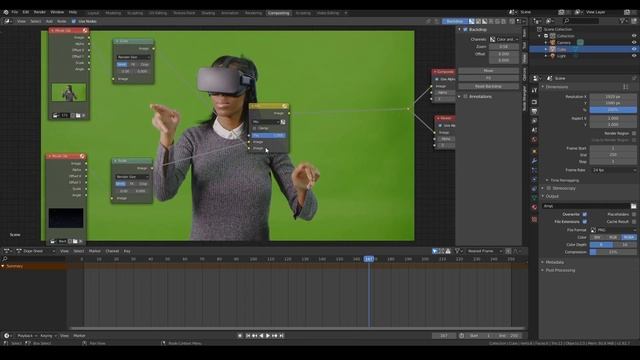
Task: Click the Blender logo icon in top bar
Action: pyautogui.click(x=6, y=12)
